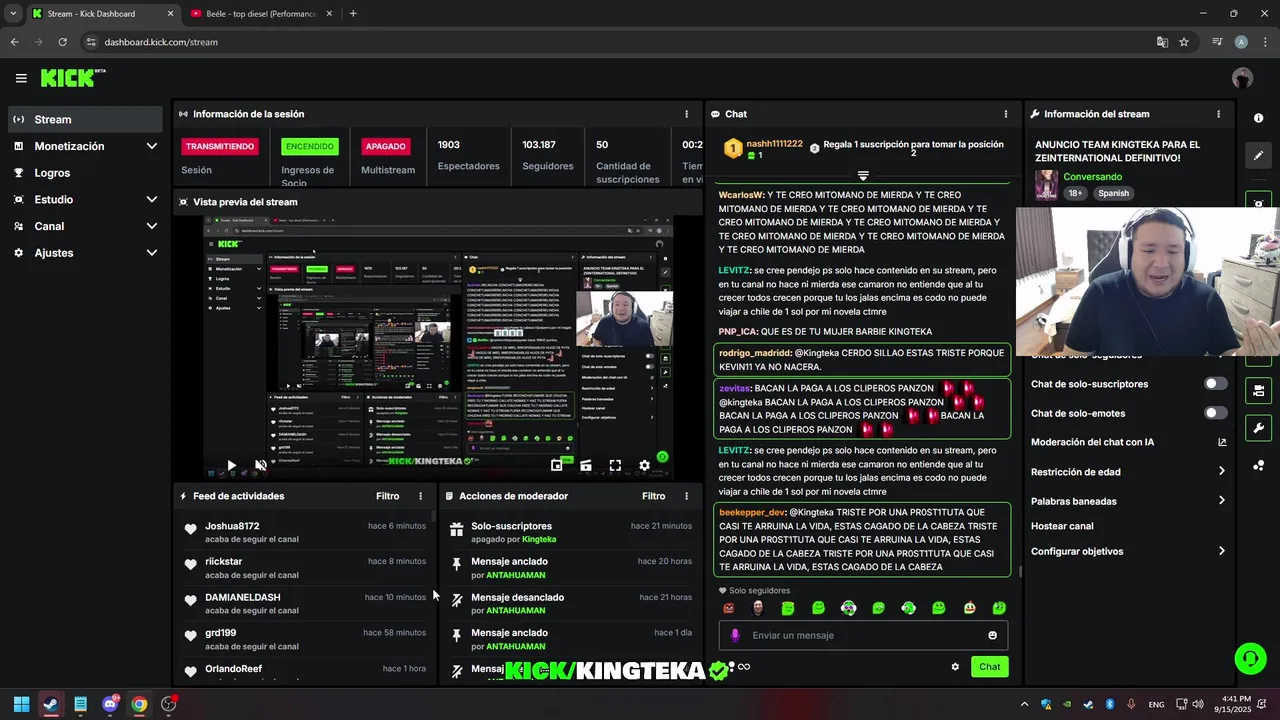Screen dimensions: 1280x720
Task: Click the browser address bar URL
Action: tap(161, 42)
